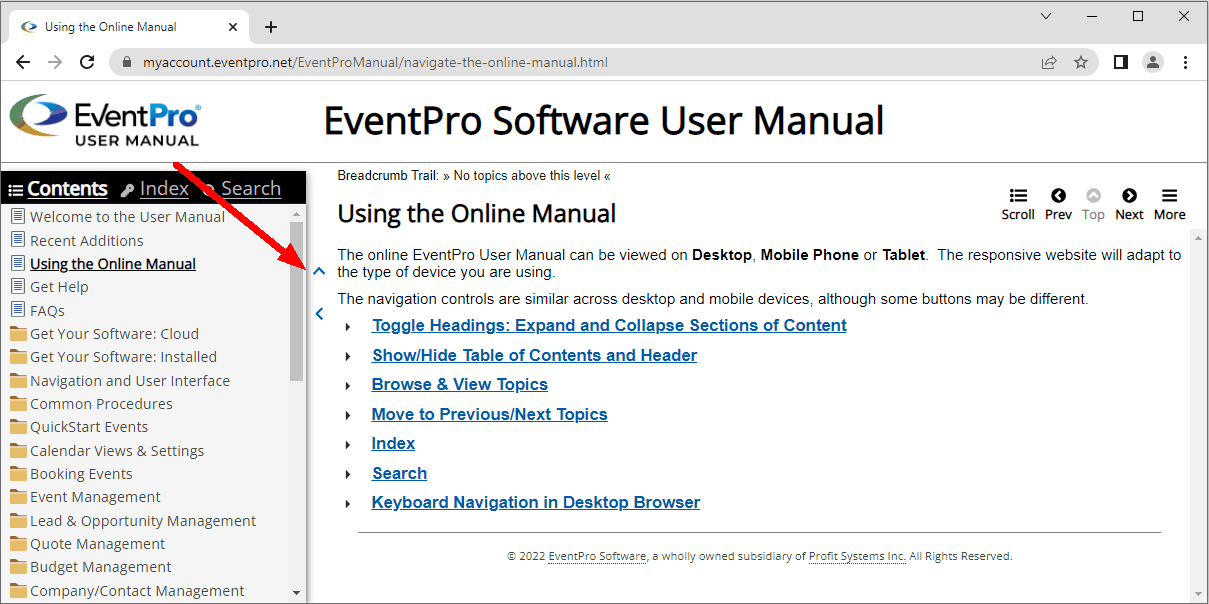Click the contents pane scroll-up arrow
This screenshot has height=604, width=1209.
tap(296, 213)
